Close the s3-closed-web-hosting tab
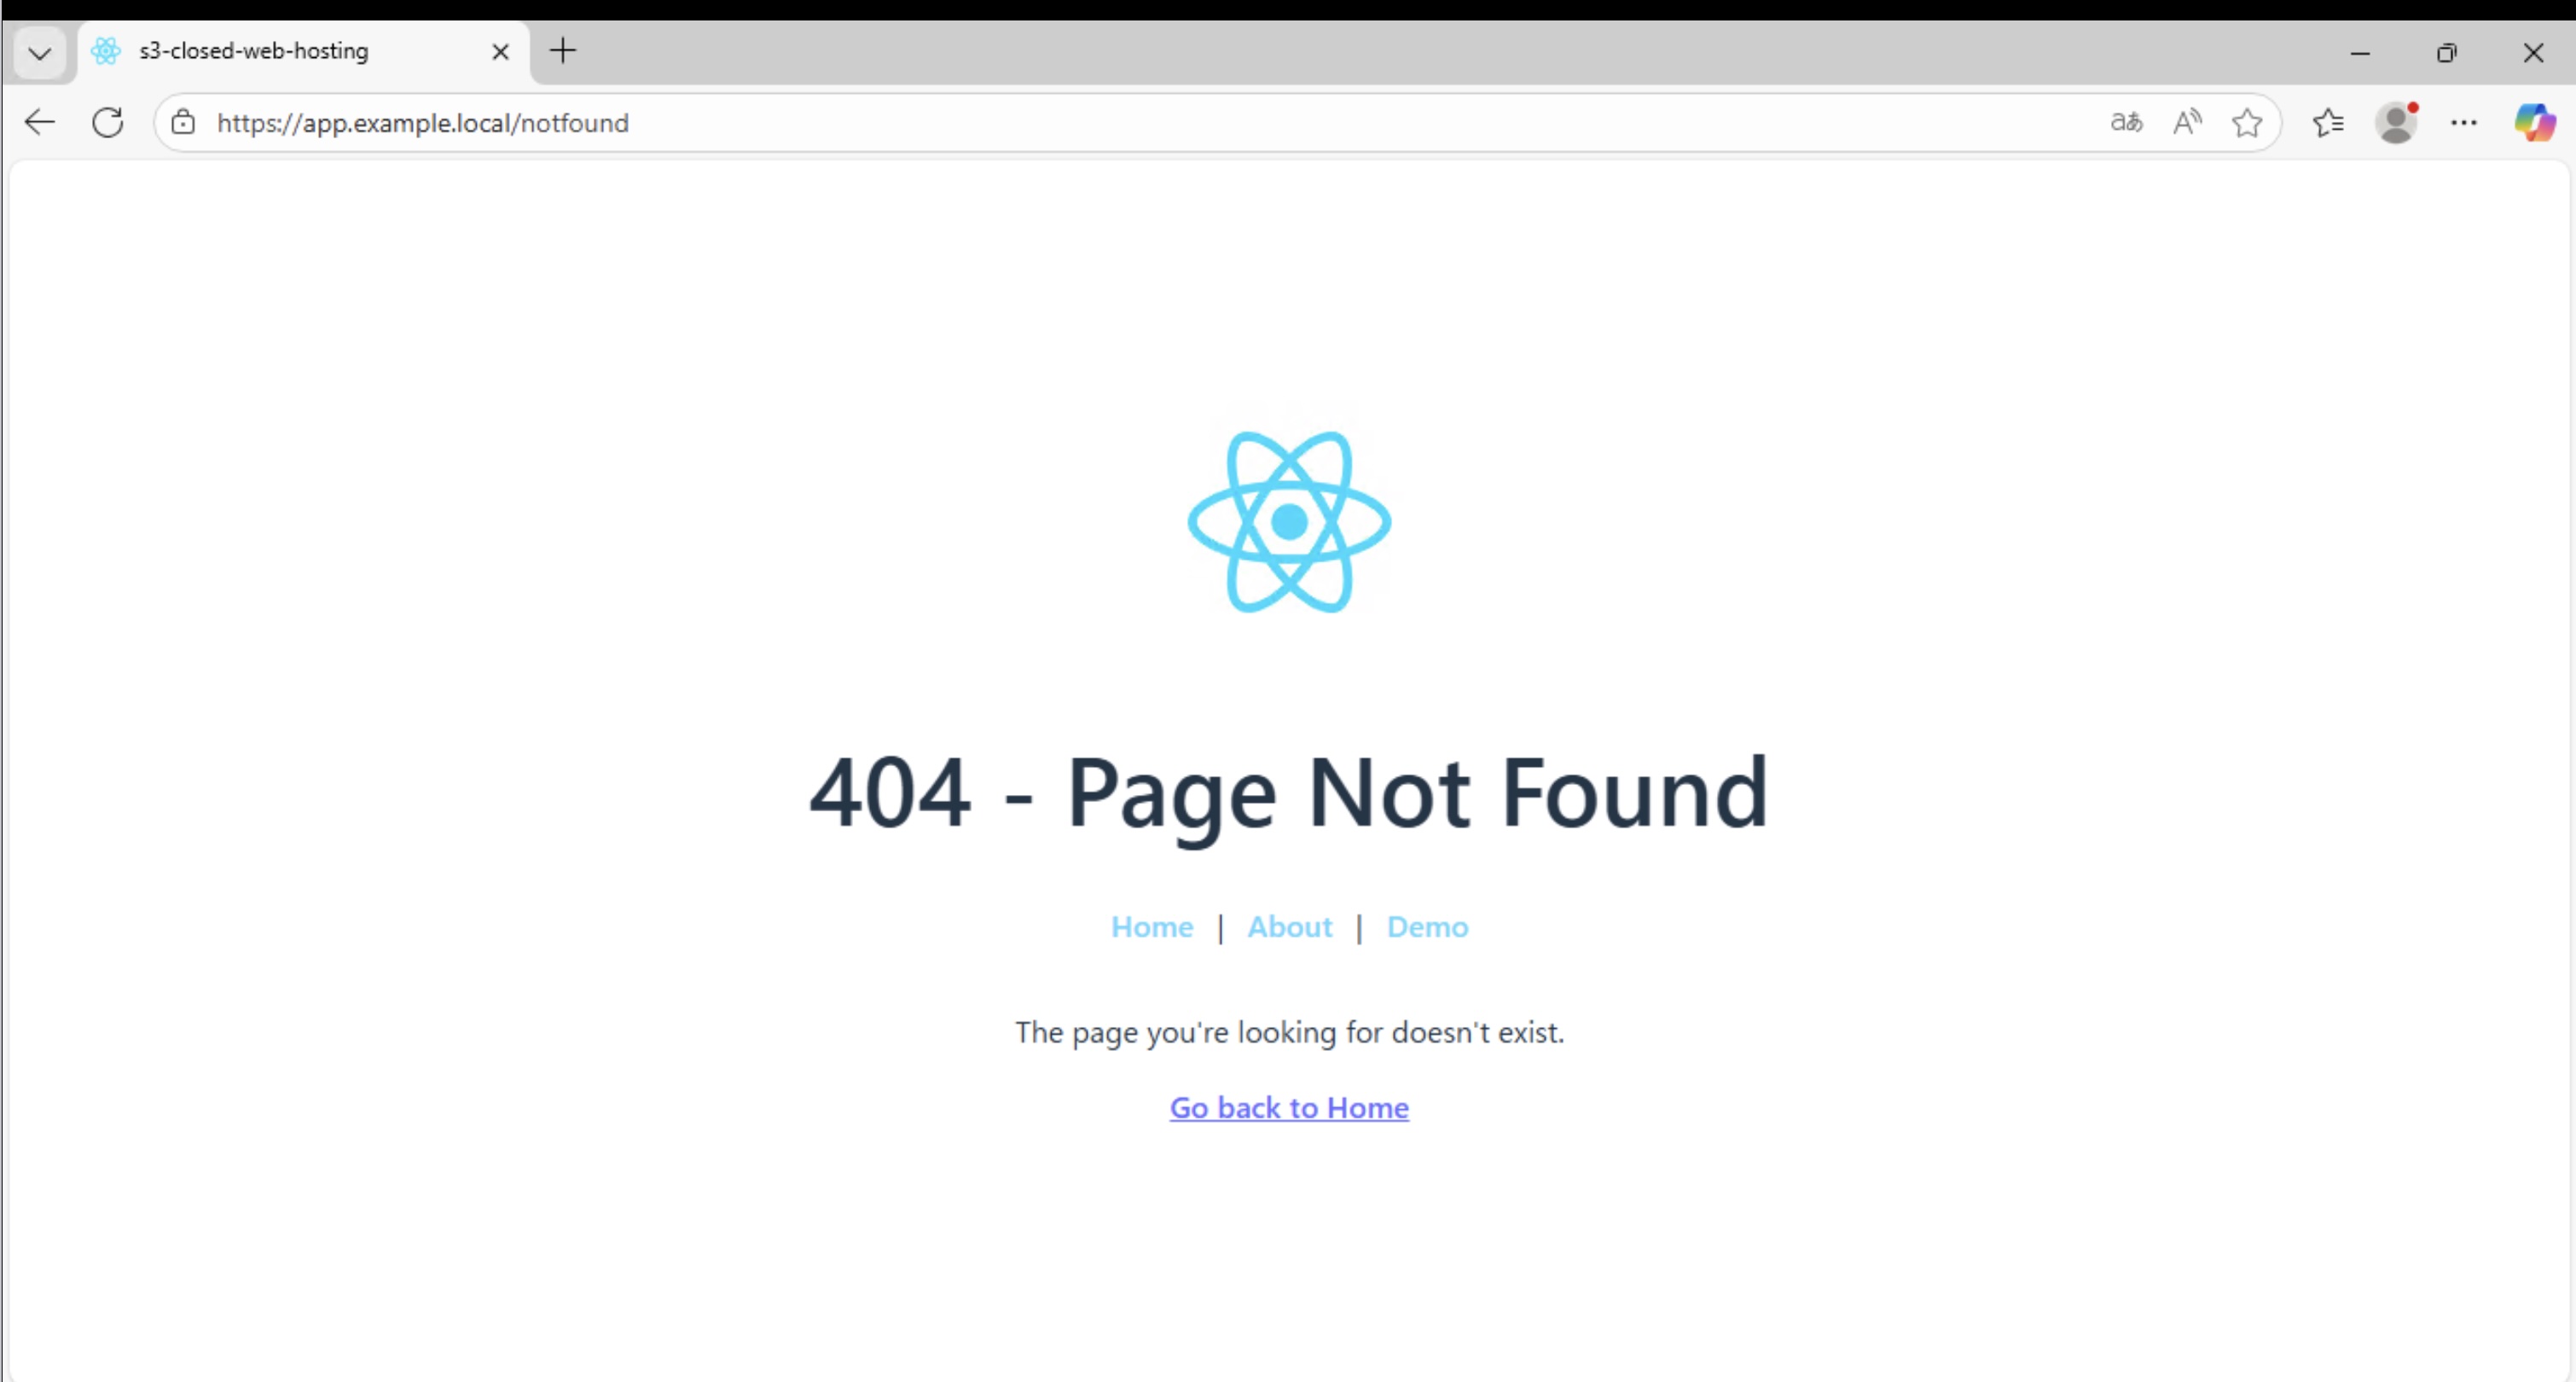This screenshot has height=1382, width=2576. tap(501, 52)
